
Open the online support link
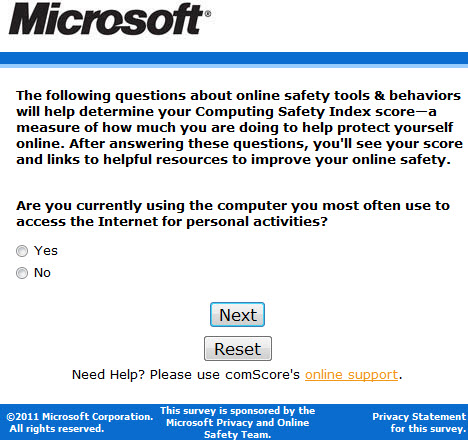pyautogui.click(x=351, y=375)
